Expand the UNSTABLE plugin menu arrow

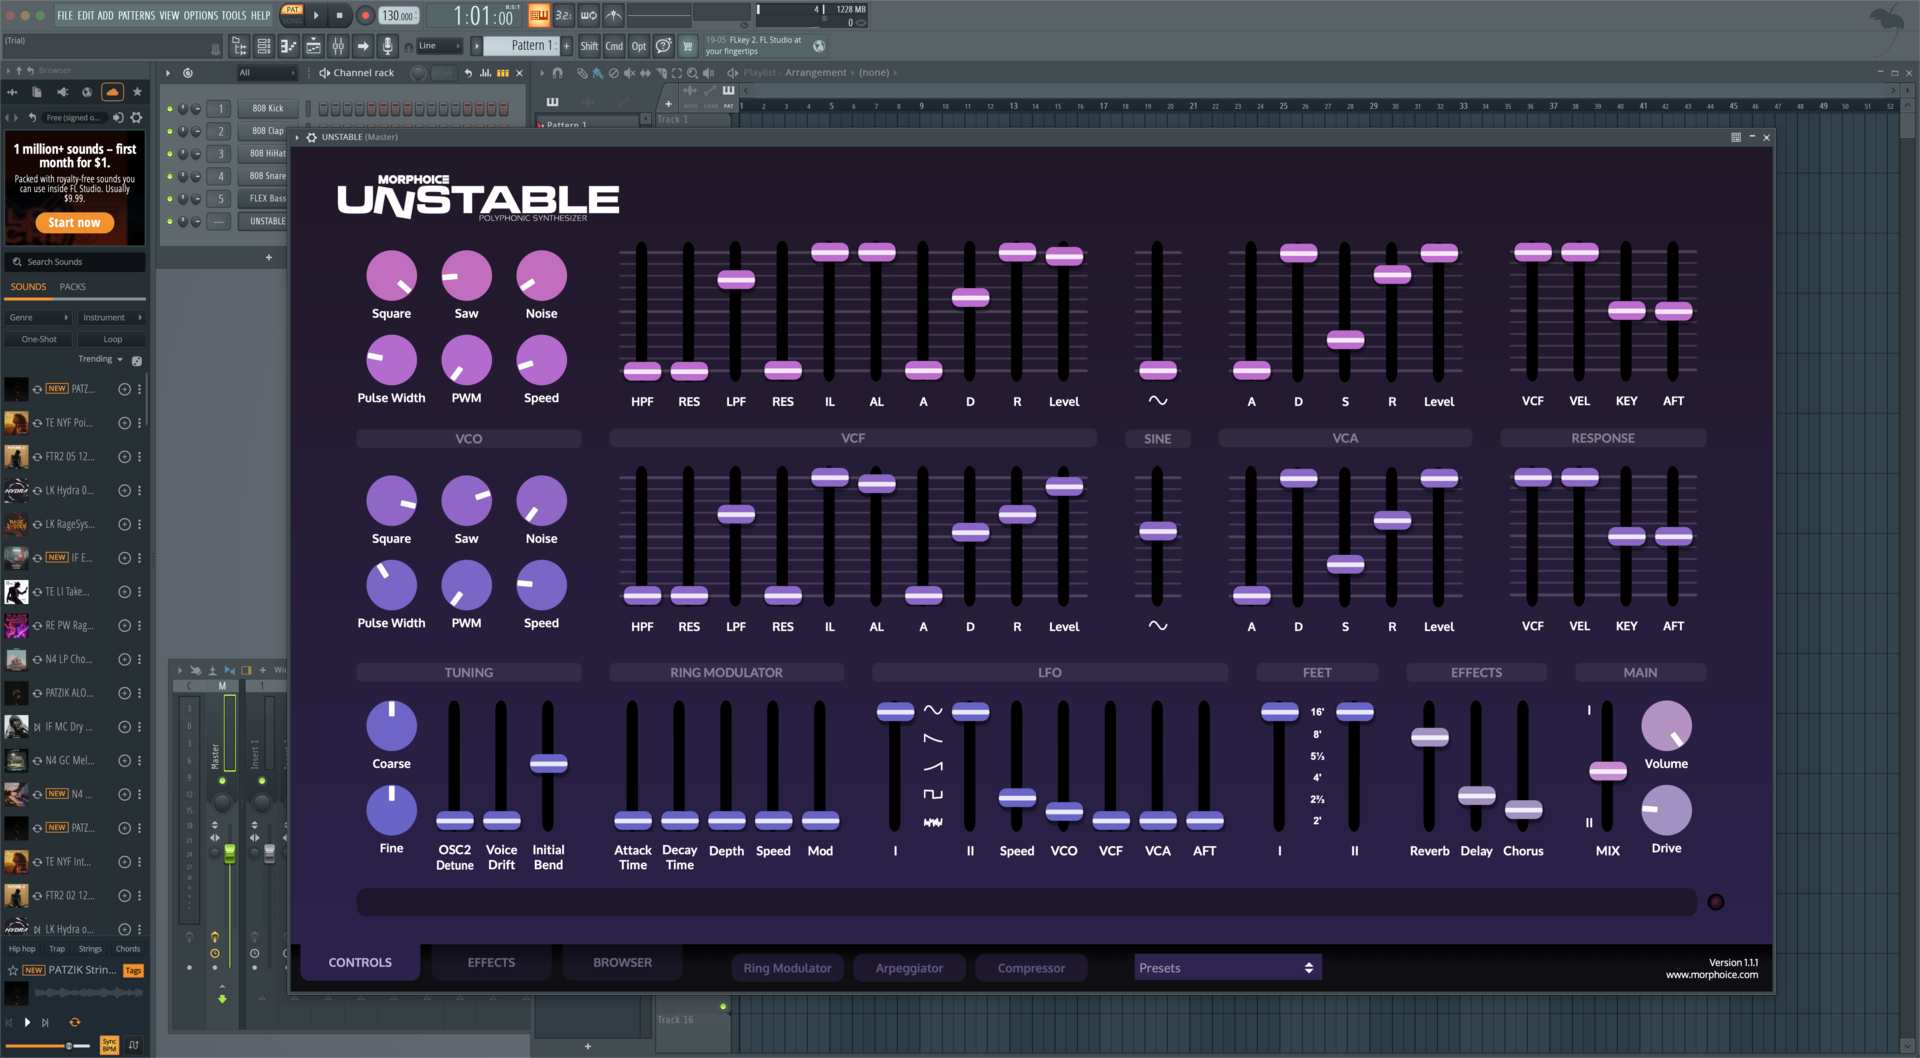coord(298,137)
